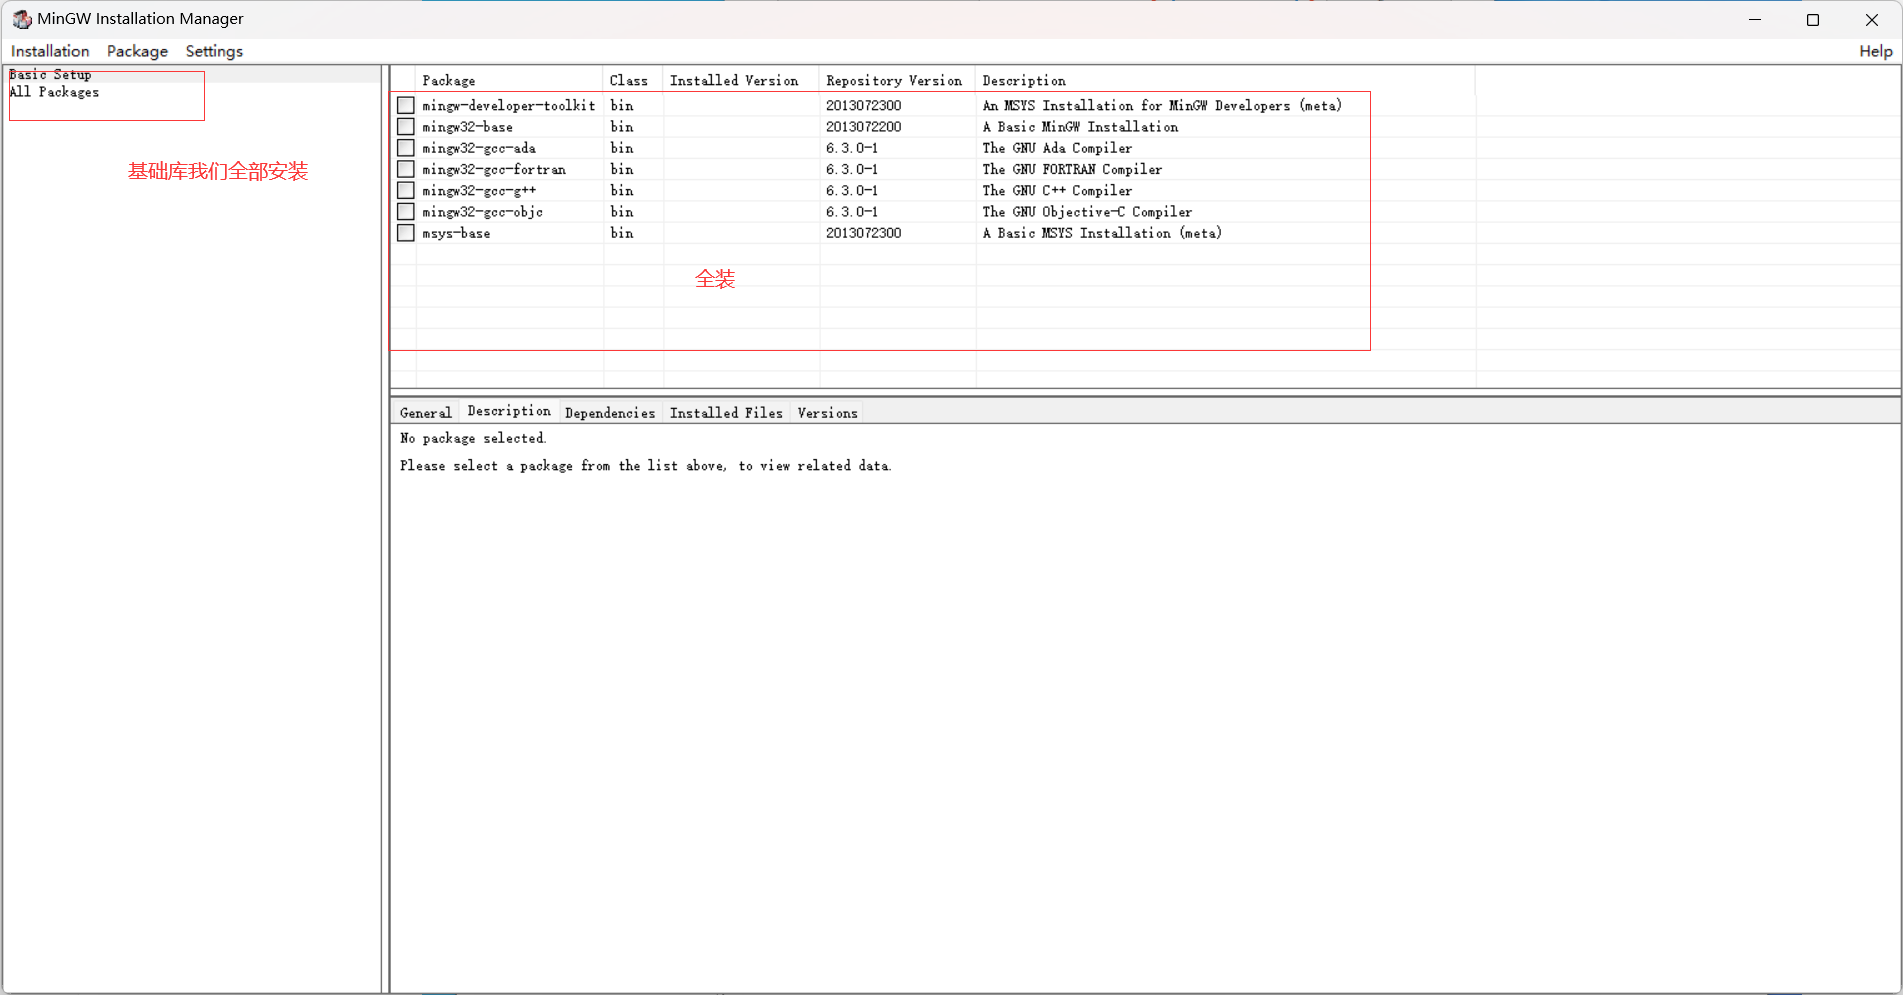The height and width of the screenshot is (995, 1903).
Task: Sort by the Class column header
Action: [633, 80]
